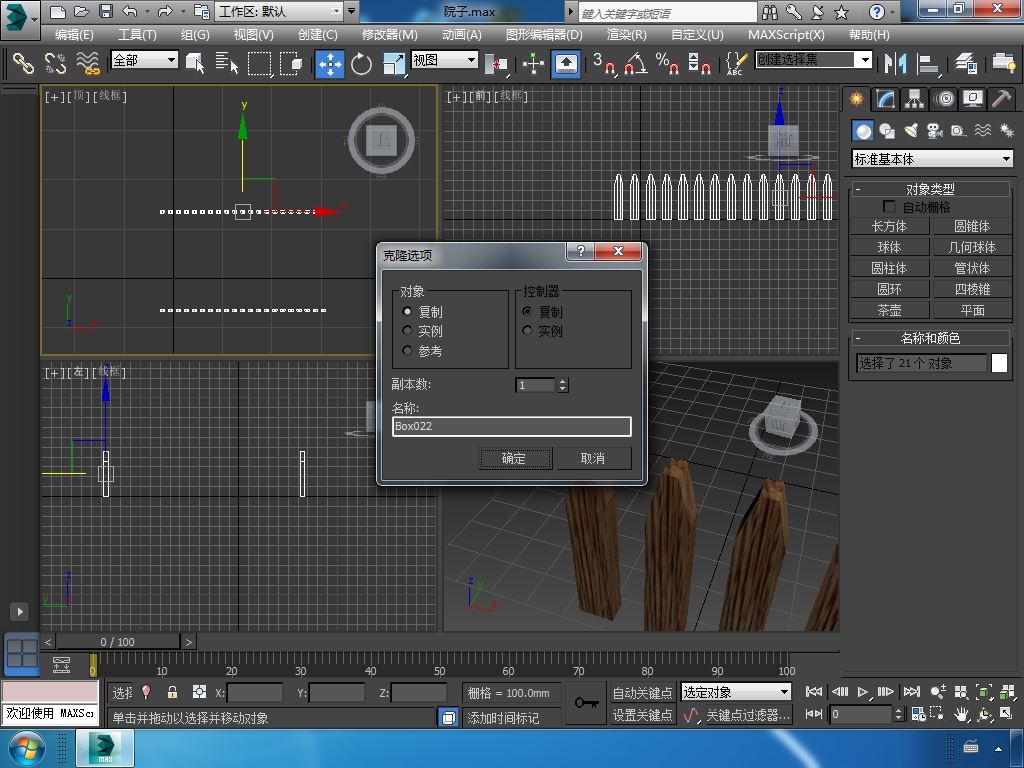Screen dimensions: 1024x768
Task: Open the Utilities hammer panel tab
Action: 1002,99
